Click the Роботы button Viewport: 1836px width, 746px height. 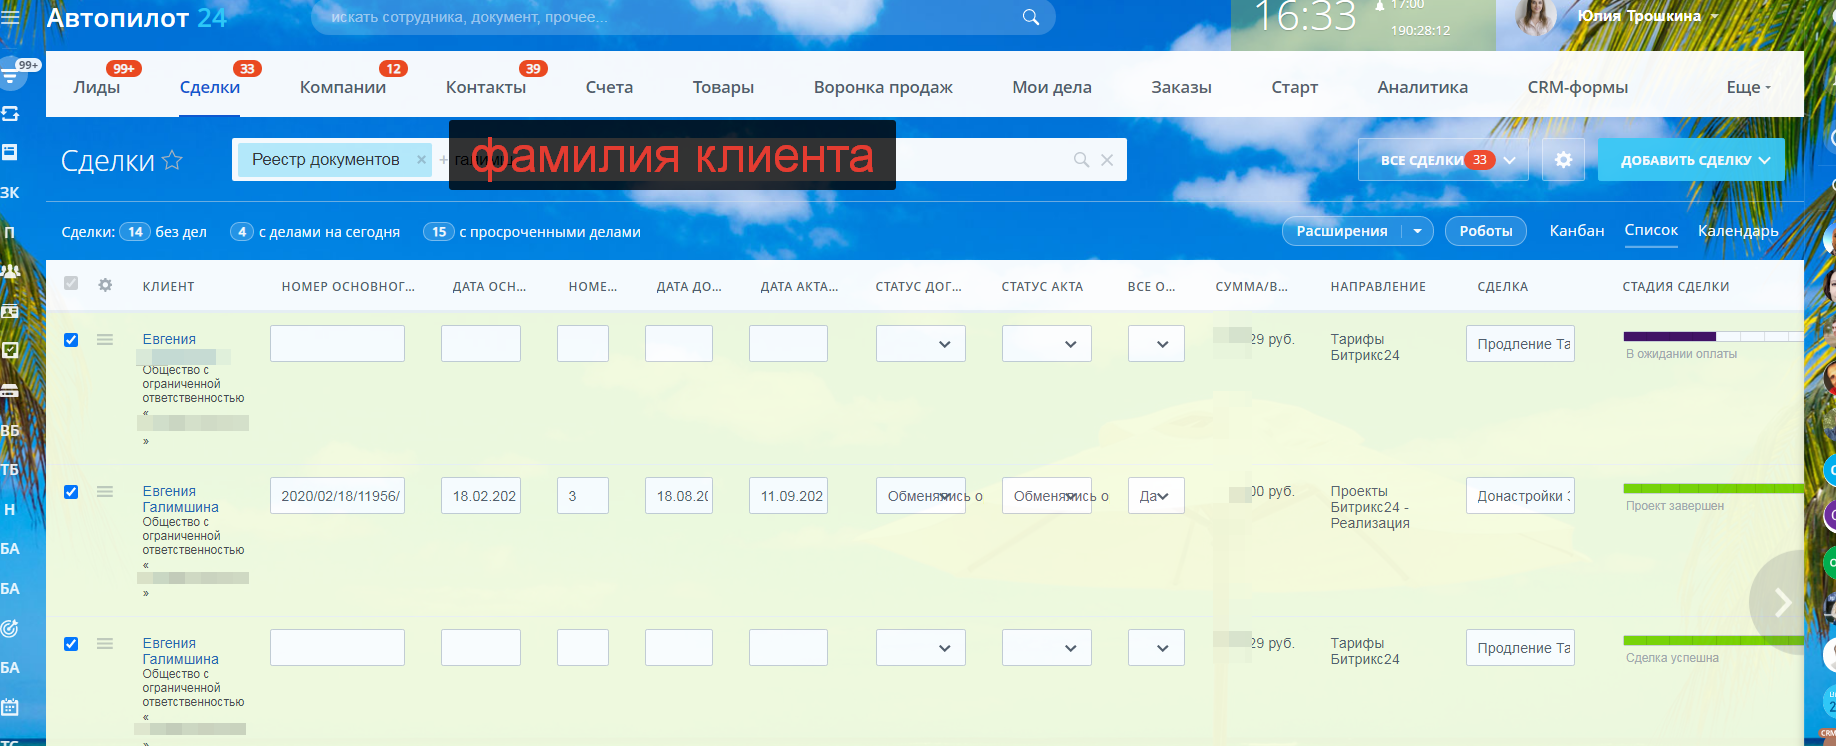pyautogui.click(x=1485, y=231)
